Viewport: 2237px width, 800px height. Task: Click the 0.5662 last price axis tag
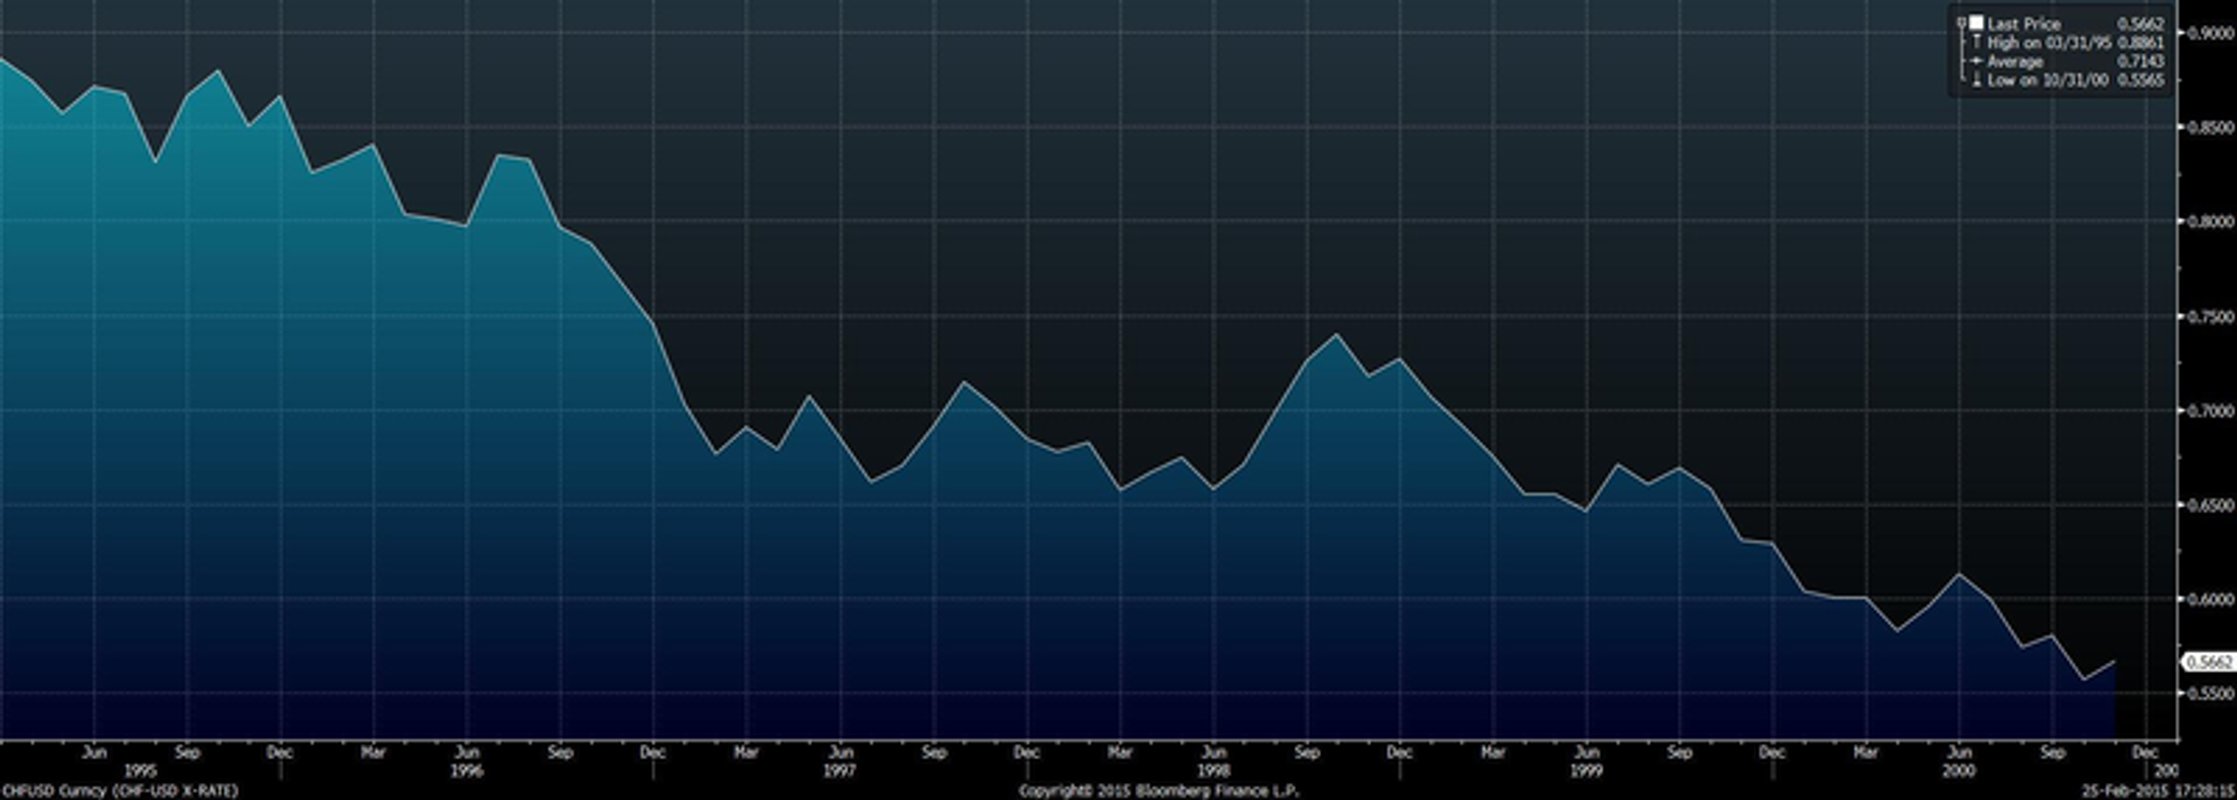[x=2207, y=662]
